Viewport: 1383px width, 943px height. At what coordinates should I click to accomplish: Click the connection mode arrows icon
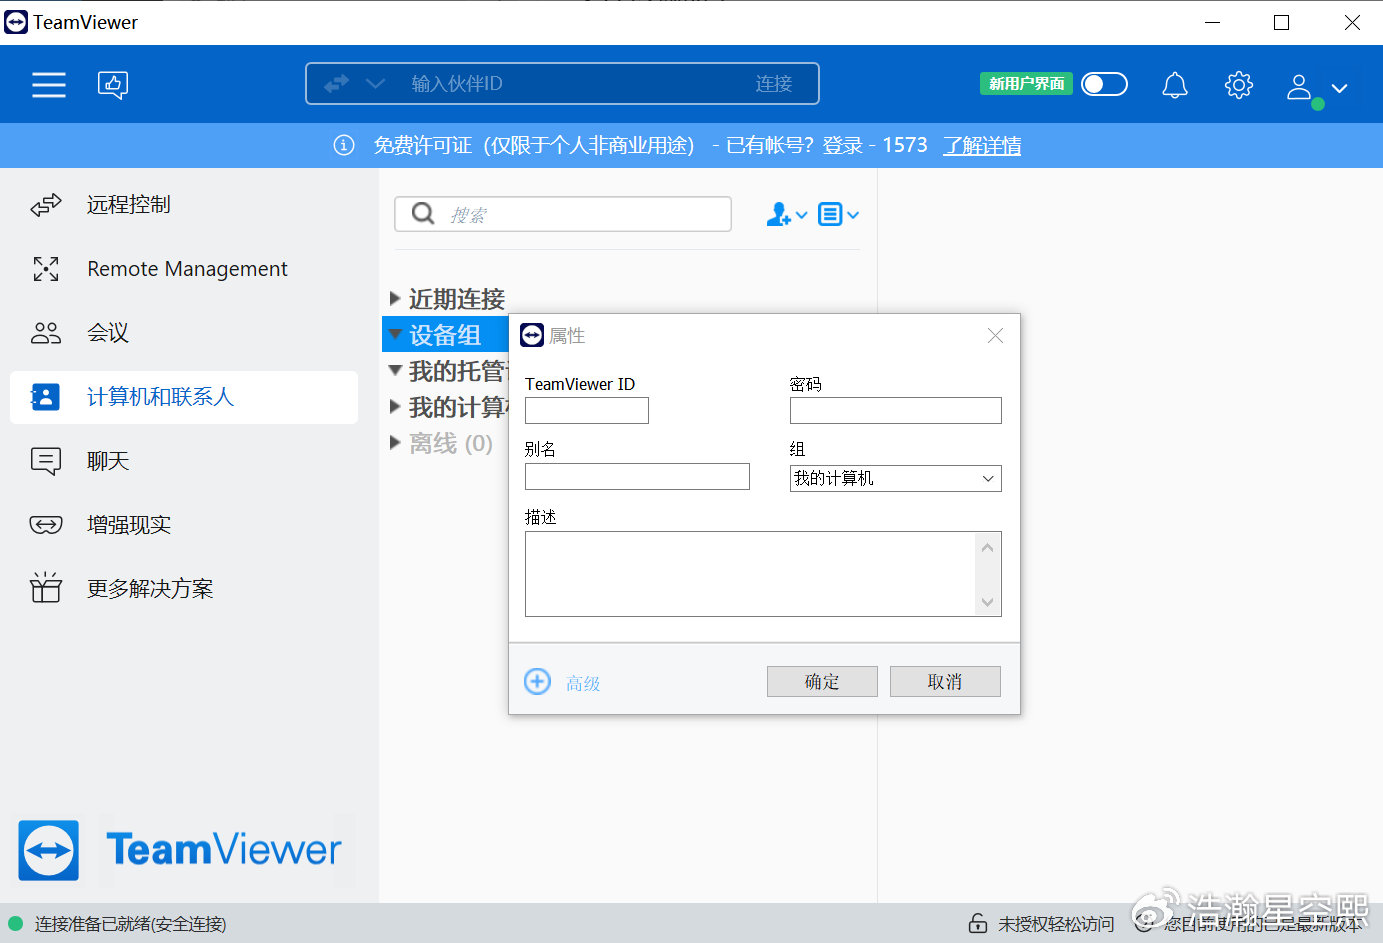[x=337, y=83]
